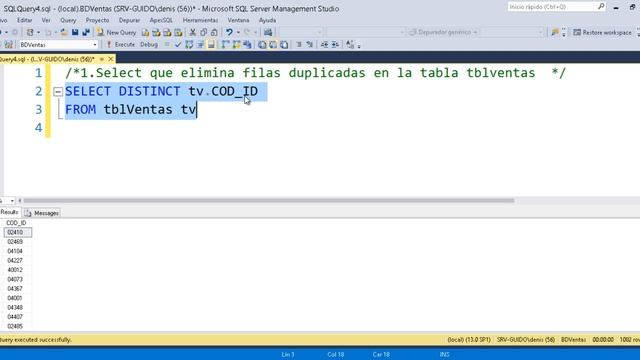Open the New Project dropdown arrow

pyautogui.click(x=38, y=32)
